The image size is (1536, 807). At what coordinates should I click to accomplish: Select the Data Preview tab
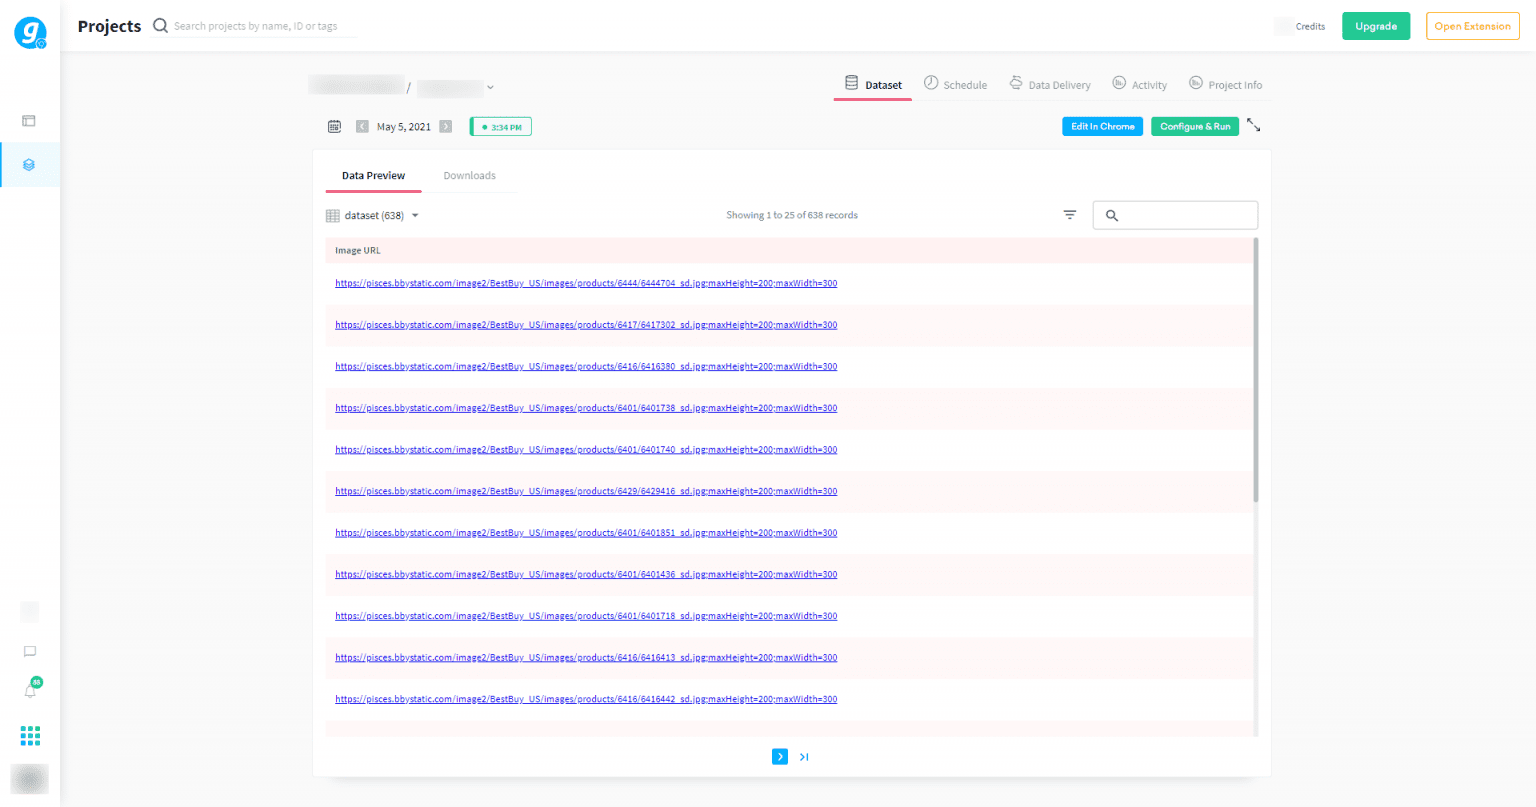point(373,176)
